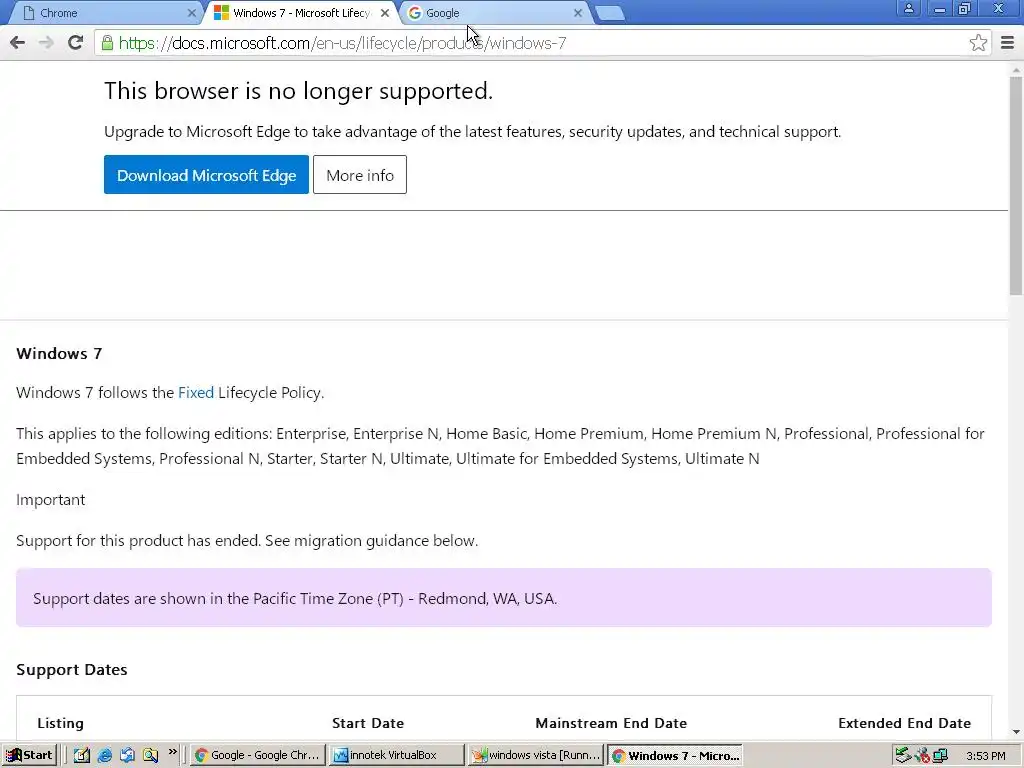Click the Start button
This screenshot has height=768, width=1024.
(x=29, y=756)
